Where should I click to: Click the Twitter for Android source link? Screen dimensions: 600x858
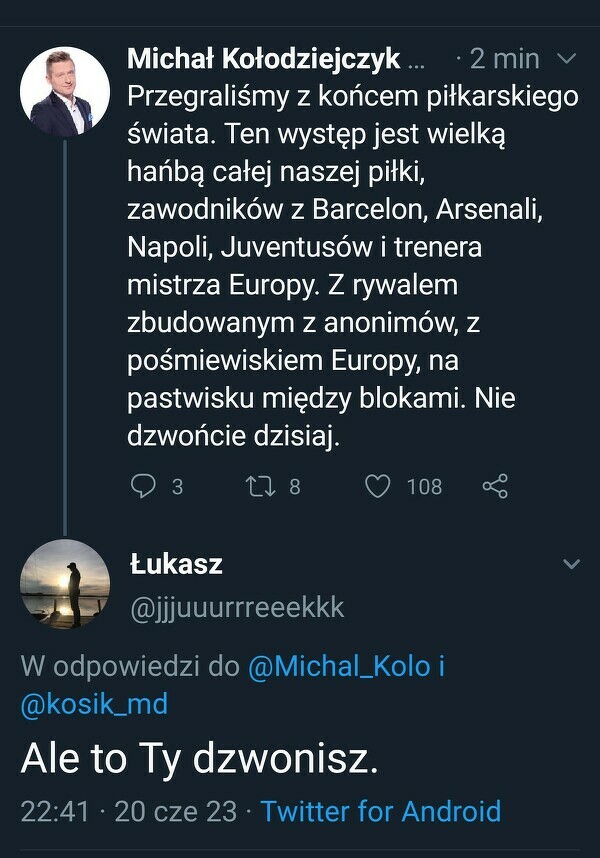[x=380, y=810]
